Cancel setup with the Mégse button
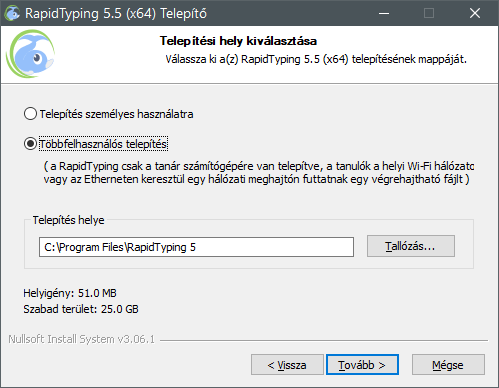The width and height of the screenshot is (499, 388). click(x=448, y=365)
